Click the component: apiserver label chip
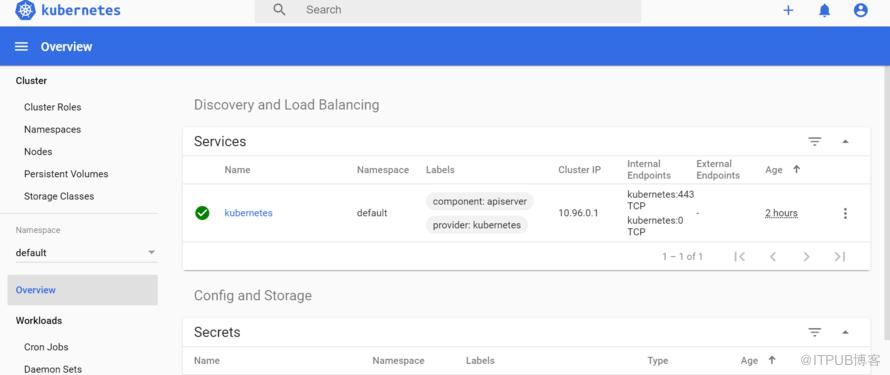Viewport: 890px width, 375px height. [480, 201]
